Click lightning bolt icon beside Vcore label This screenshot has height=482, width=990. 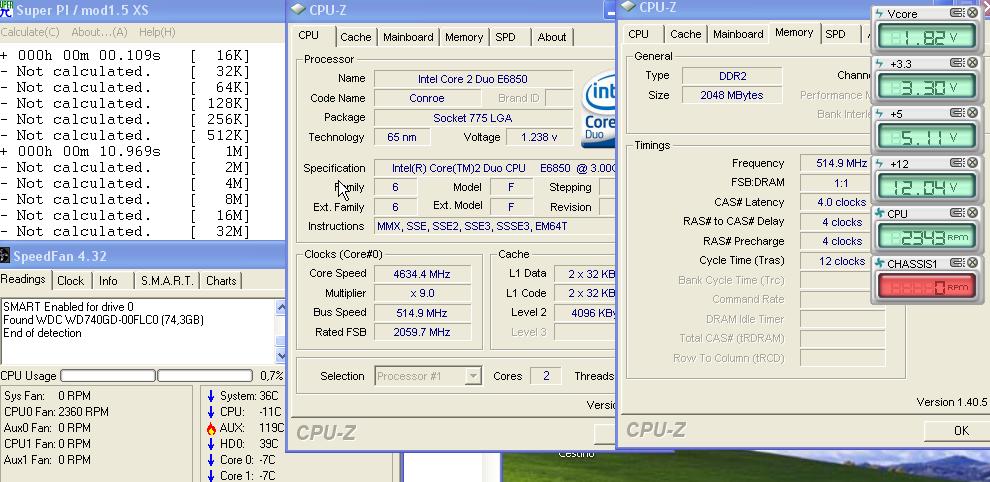tap(880, 13)
